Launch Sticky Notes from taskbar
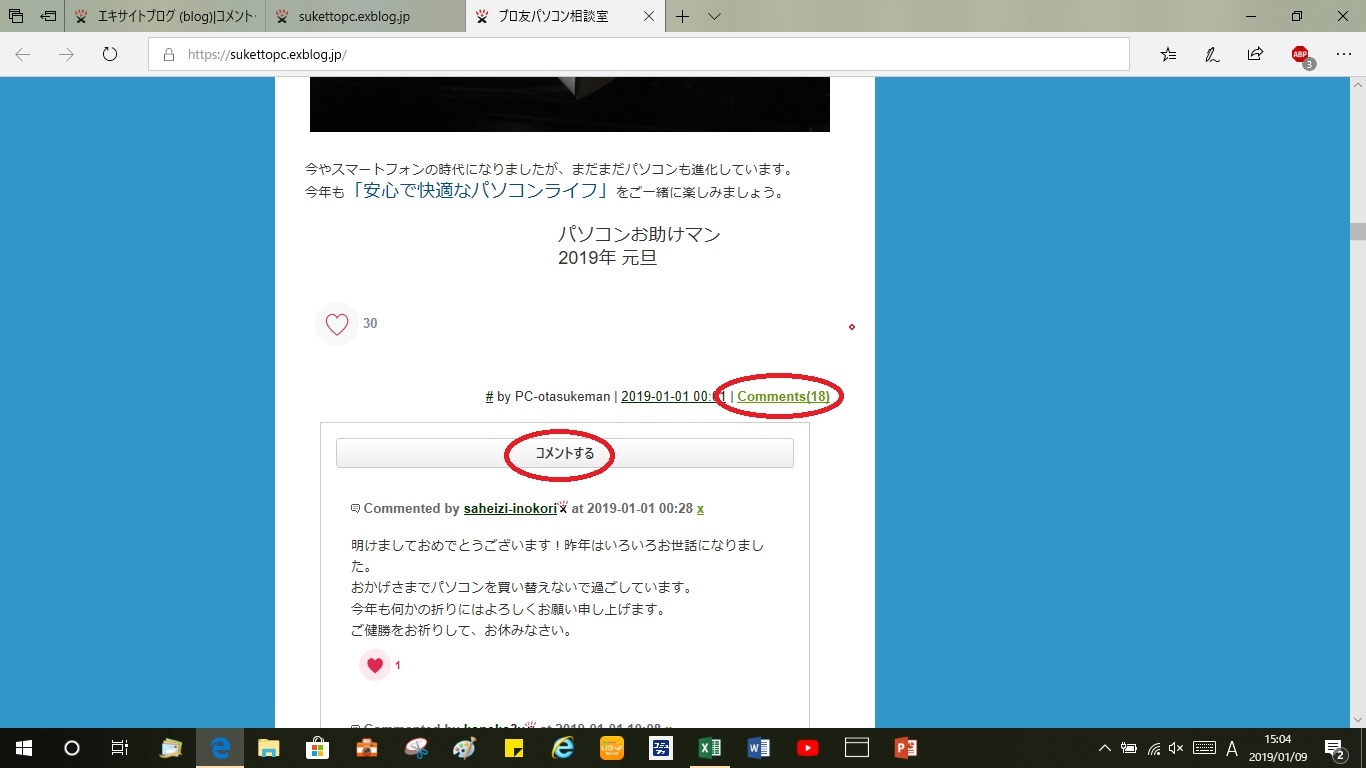 pos(514,748)
